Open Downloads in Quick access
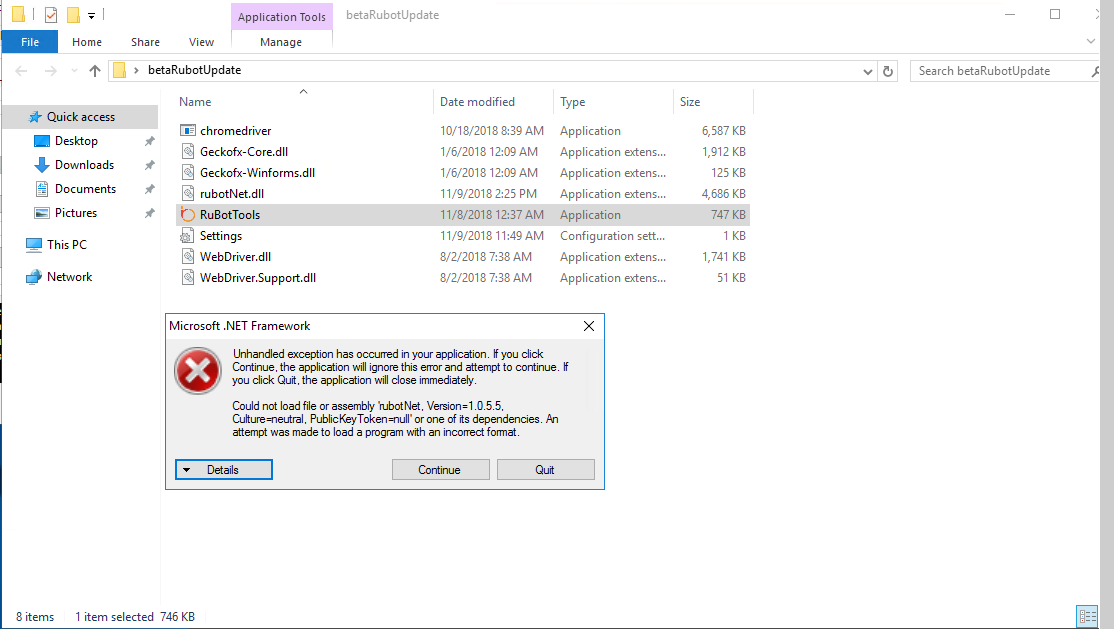This screenshot has width=1114, height=629. (x=84, y=165)
